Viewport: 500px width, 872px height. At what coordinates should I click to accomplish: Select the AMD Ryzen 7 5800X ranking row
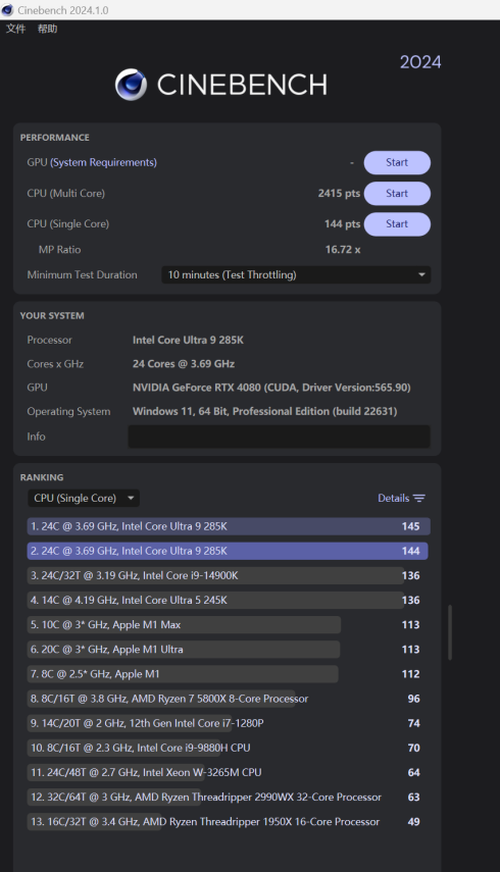coord(229,698)
